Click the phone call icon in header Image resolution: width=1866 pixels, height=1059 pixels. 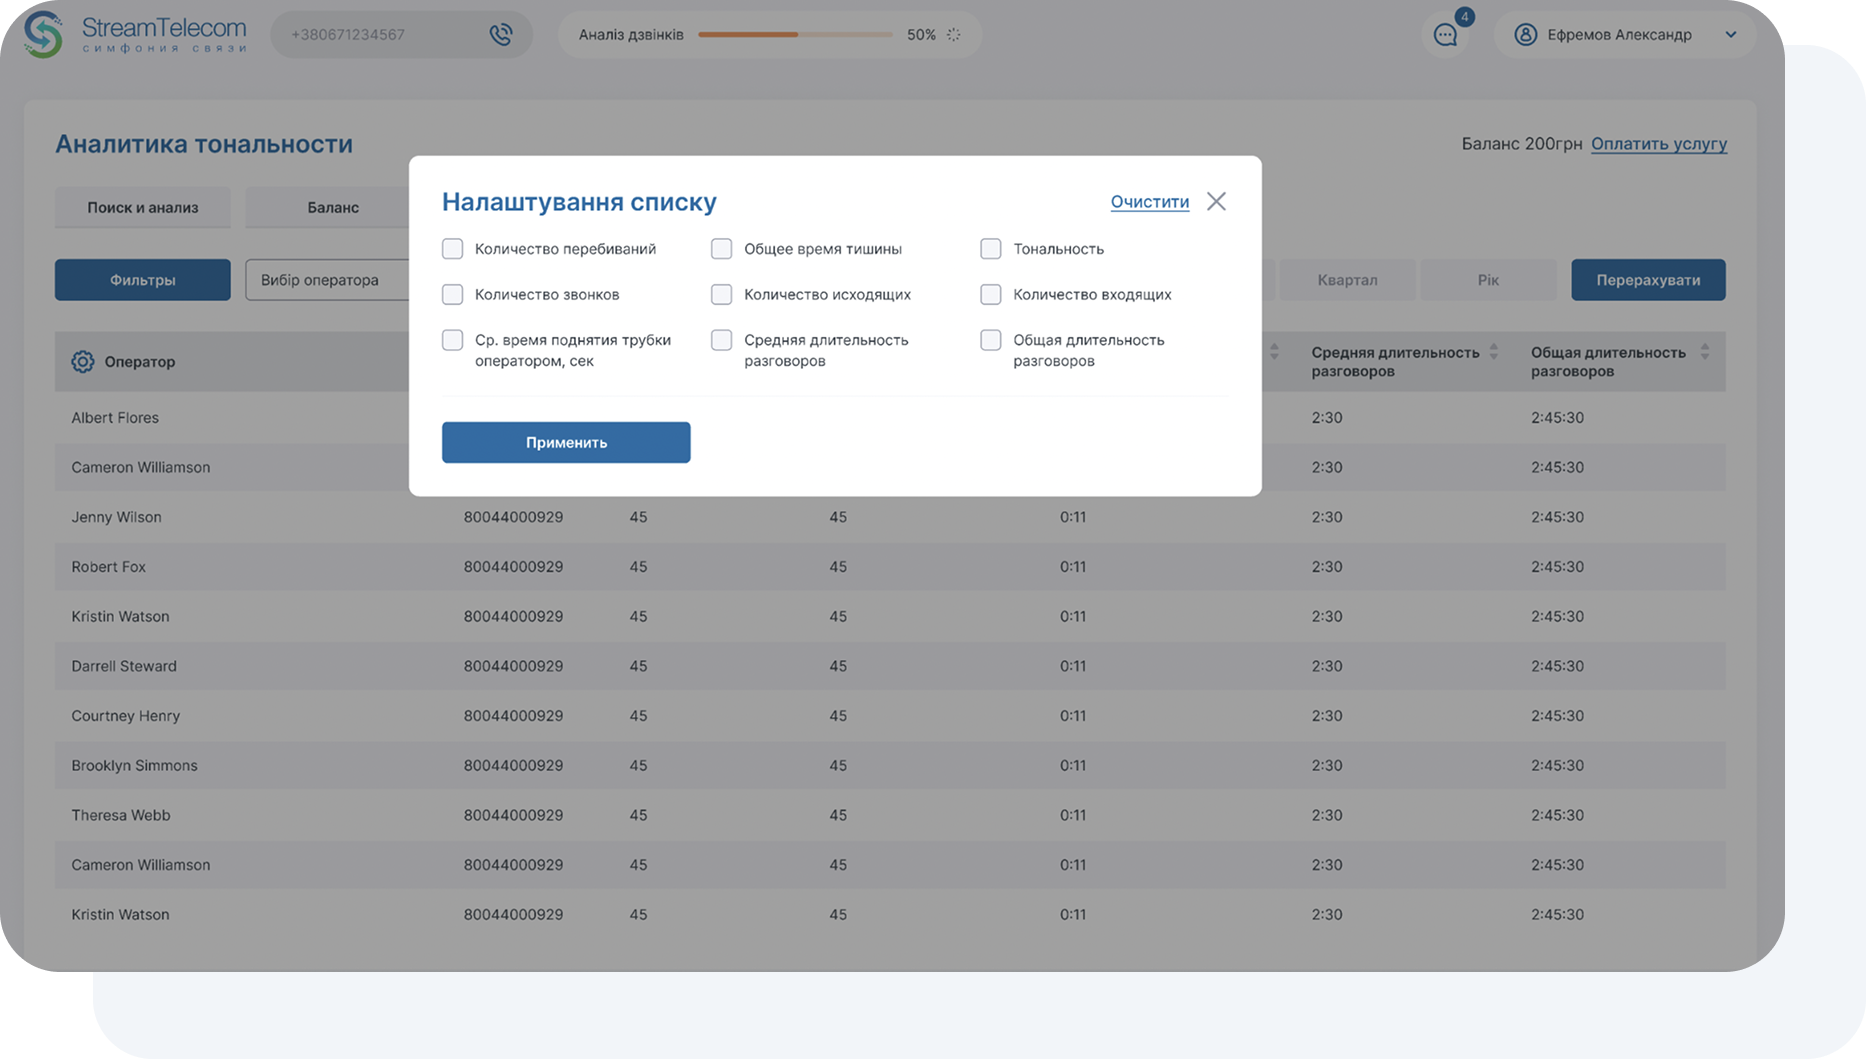[501, 35]
